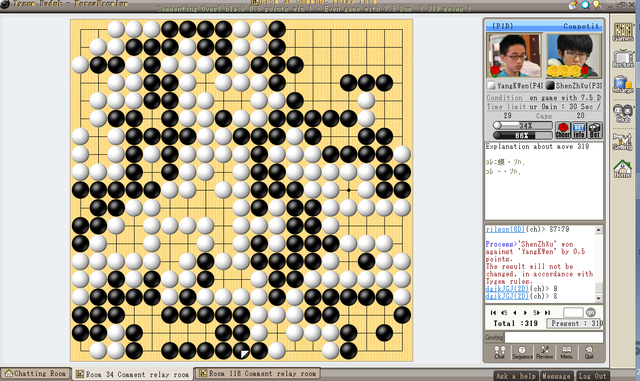Open the Charge coins sidebar icon

(623, 85)
